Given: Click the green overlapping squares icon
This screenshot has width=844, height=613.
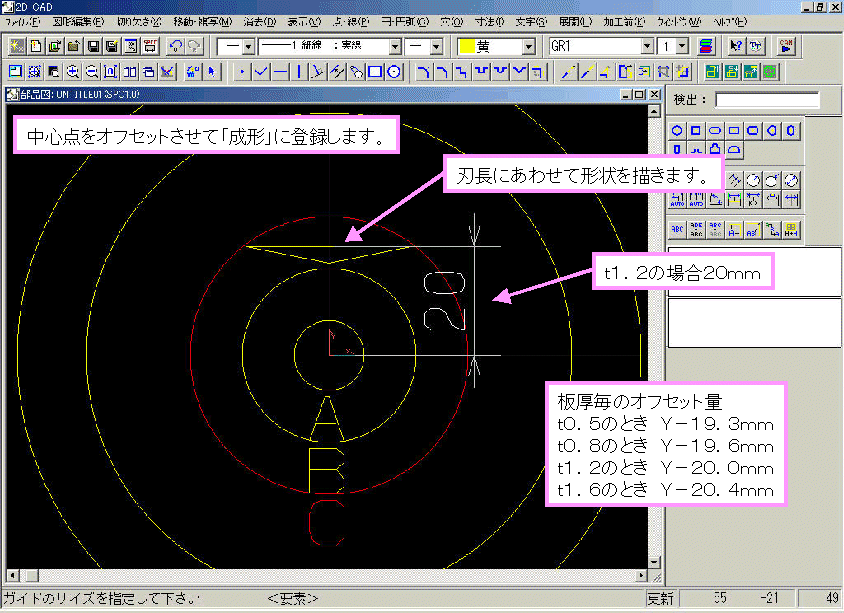Looking at the screenshot, I should click(770, 72).
